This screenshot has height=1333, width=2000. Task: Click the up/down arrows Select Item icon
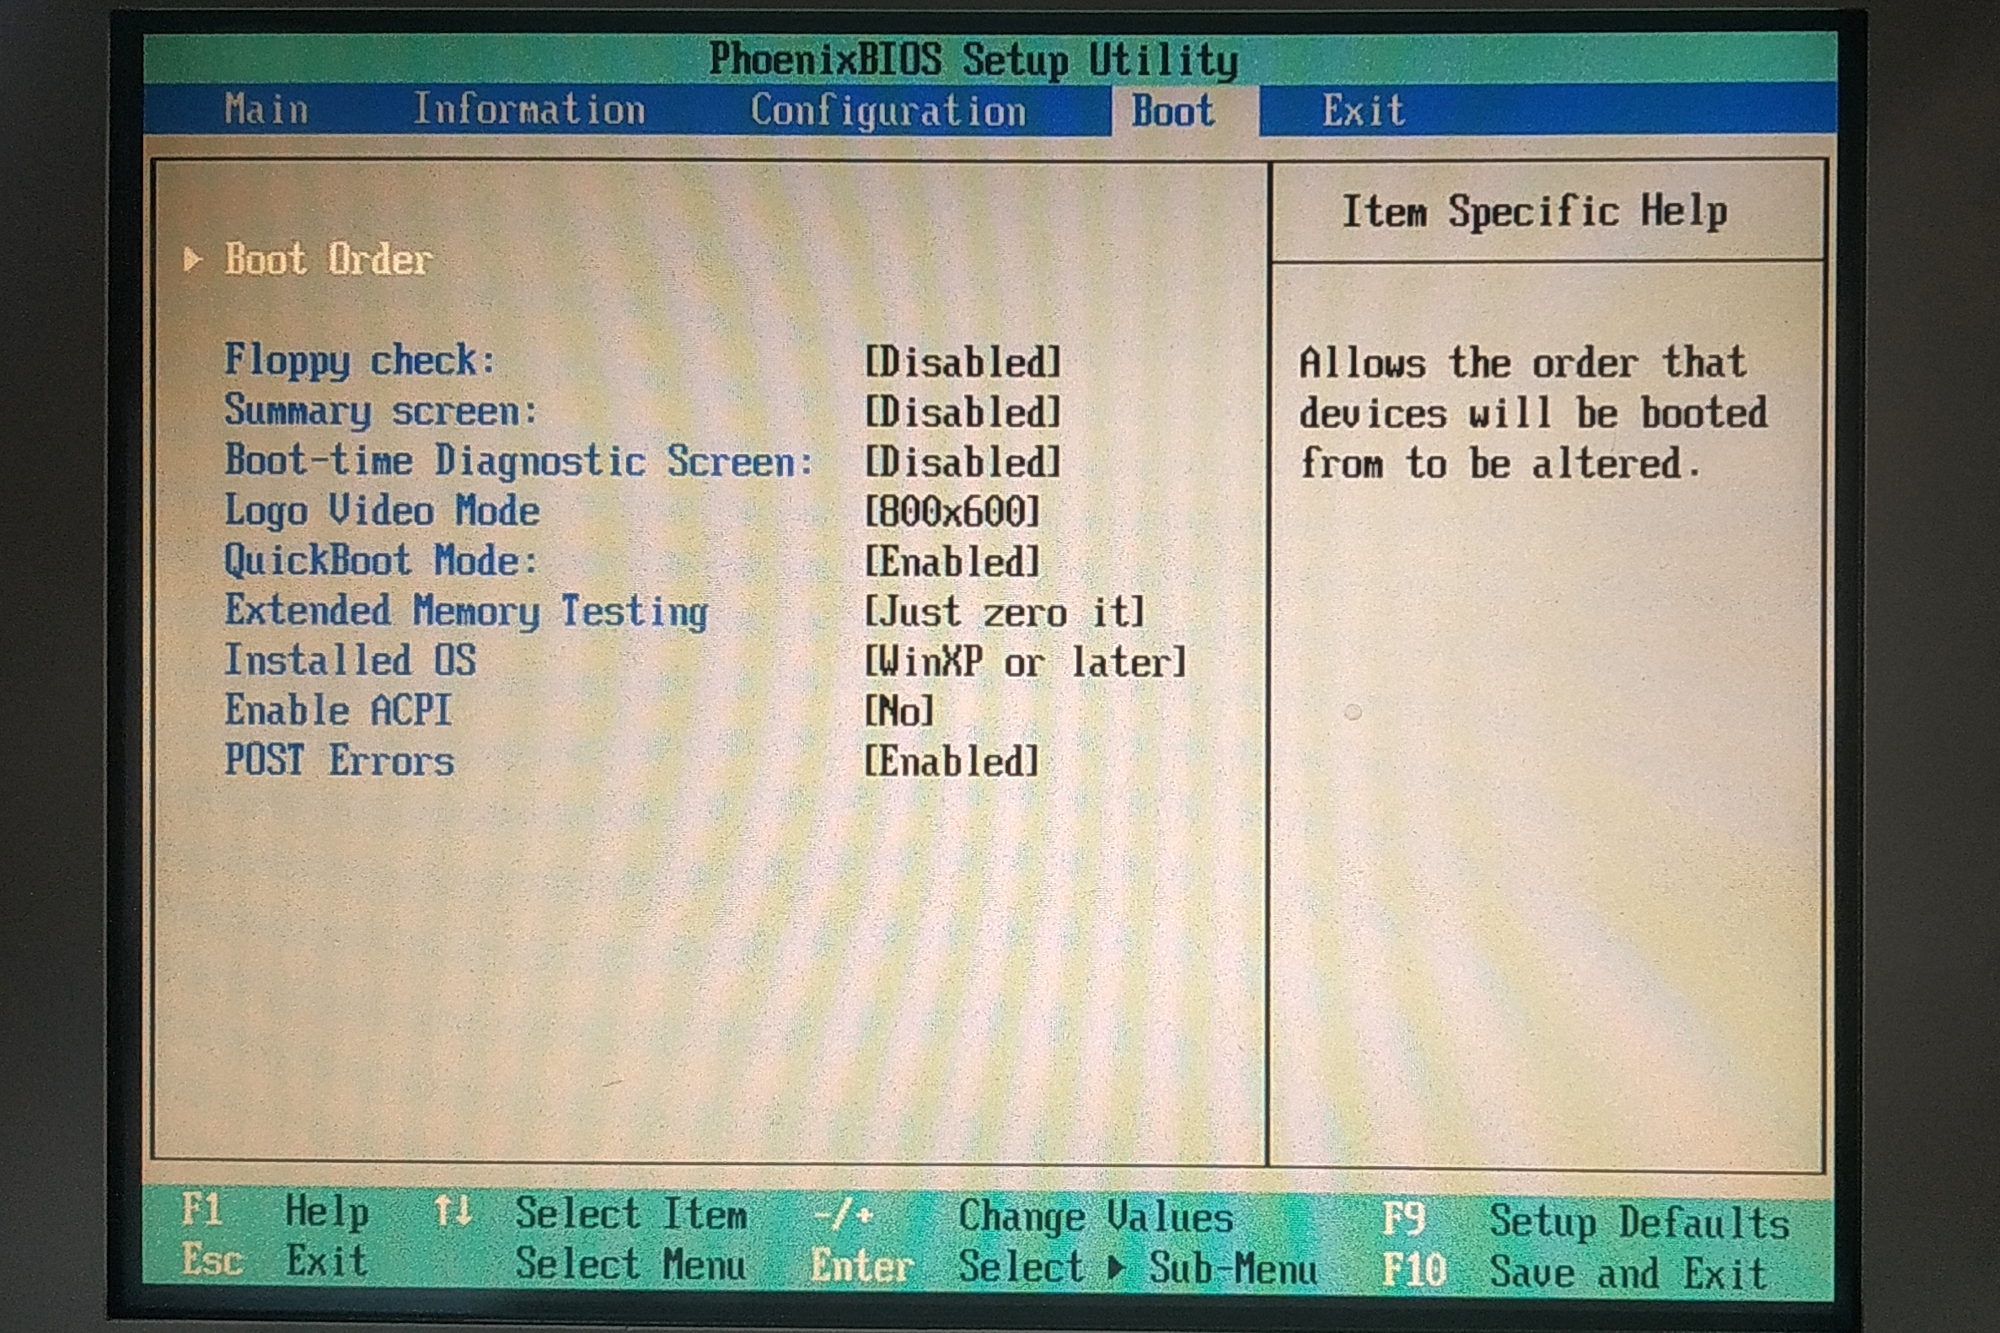[452, 1212]
